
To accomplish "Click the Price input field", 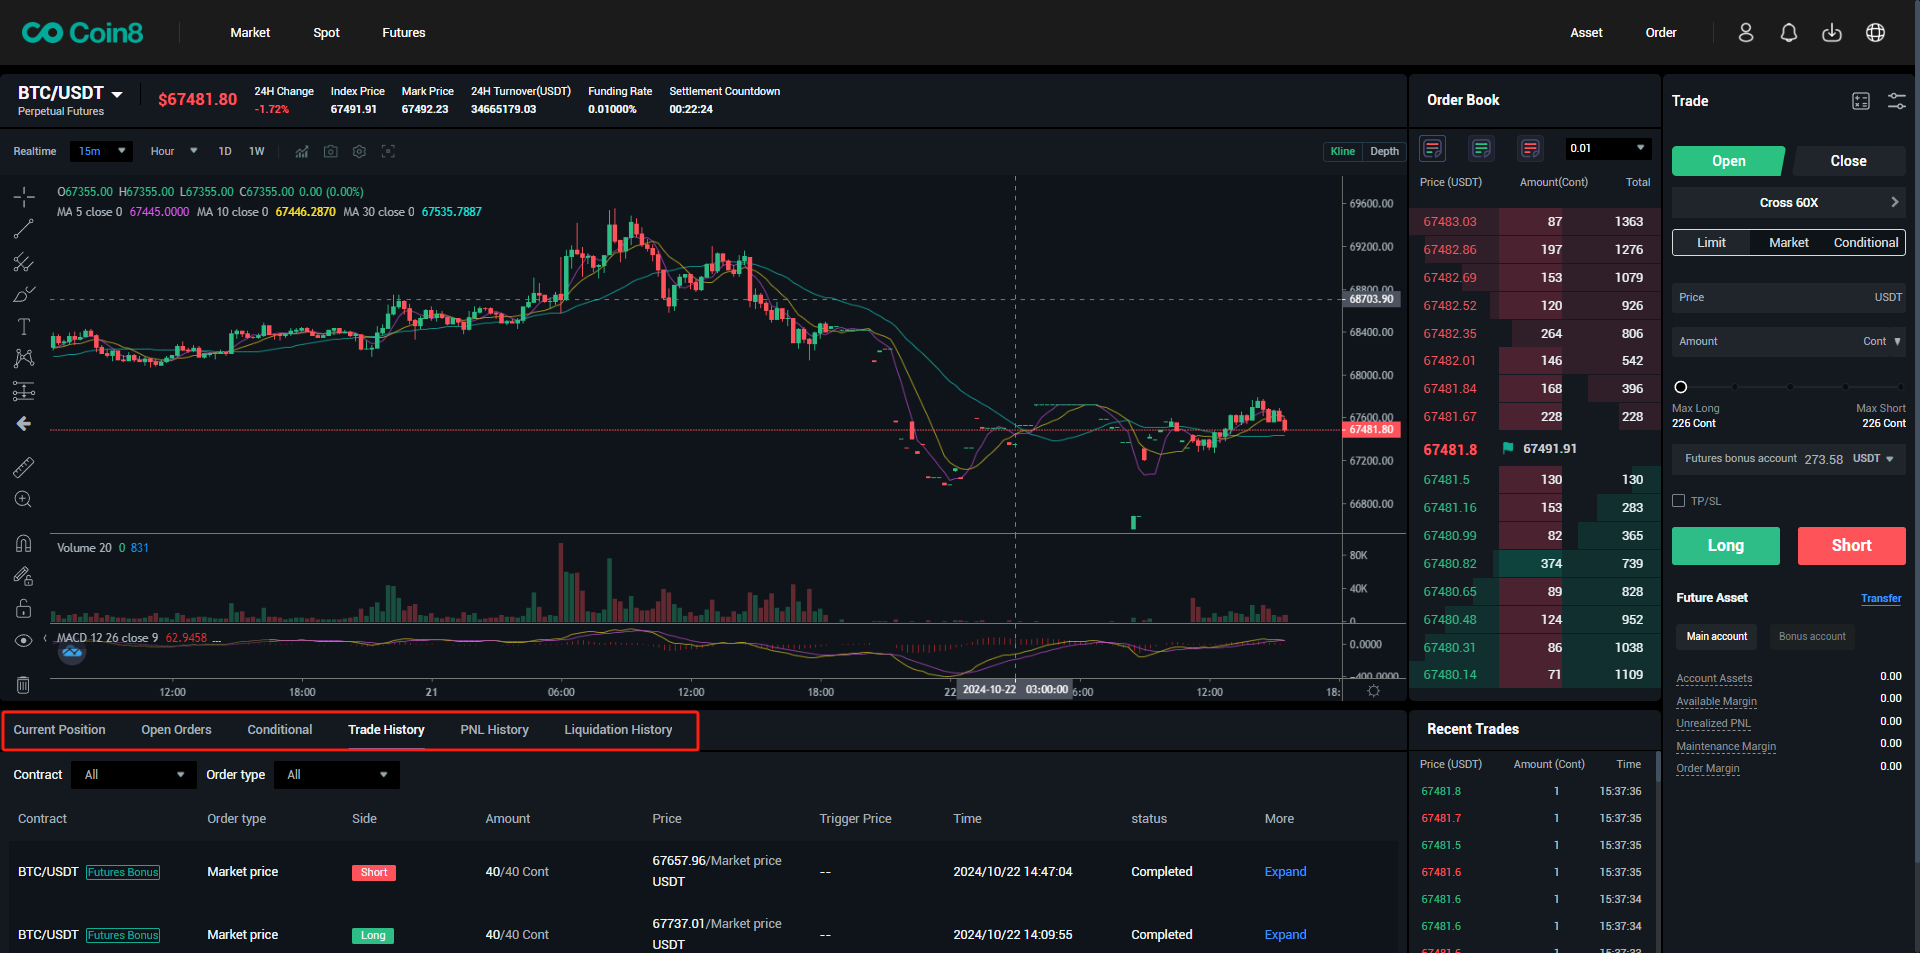I will click(x=1770, y=298).
